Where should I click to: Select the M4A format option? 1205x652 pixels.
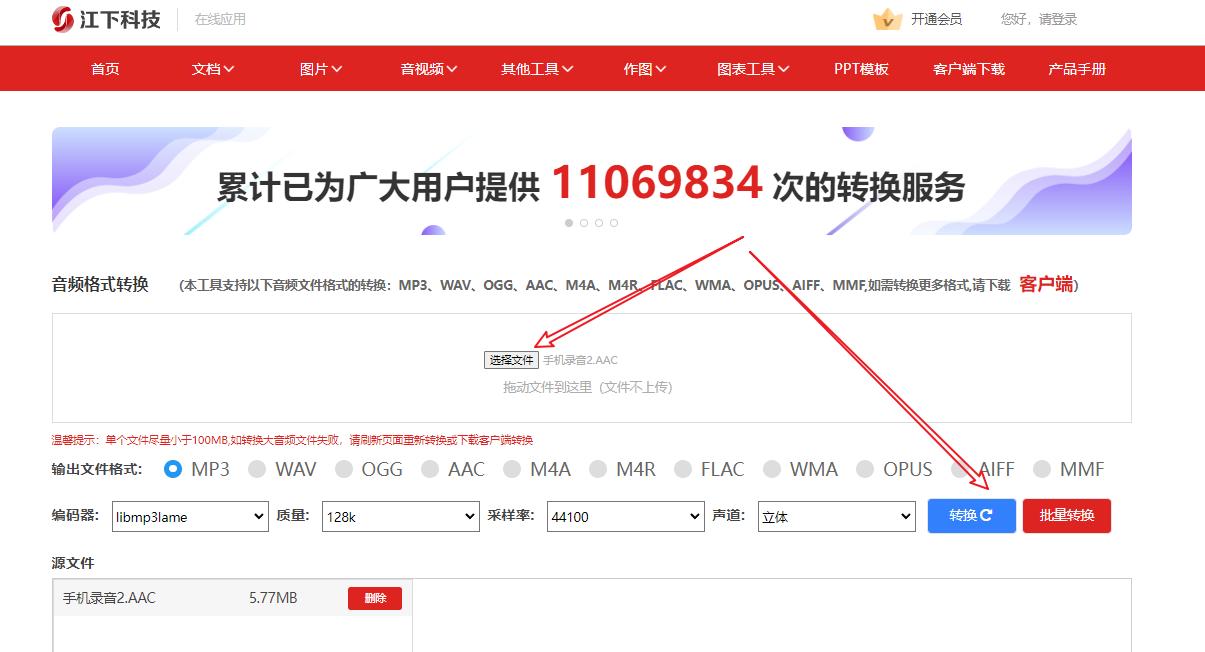512,469
